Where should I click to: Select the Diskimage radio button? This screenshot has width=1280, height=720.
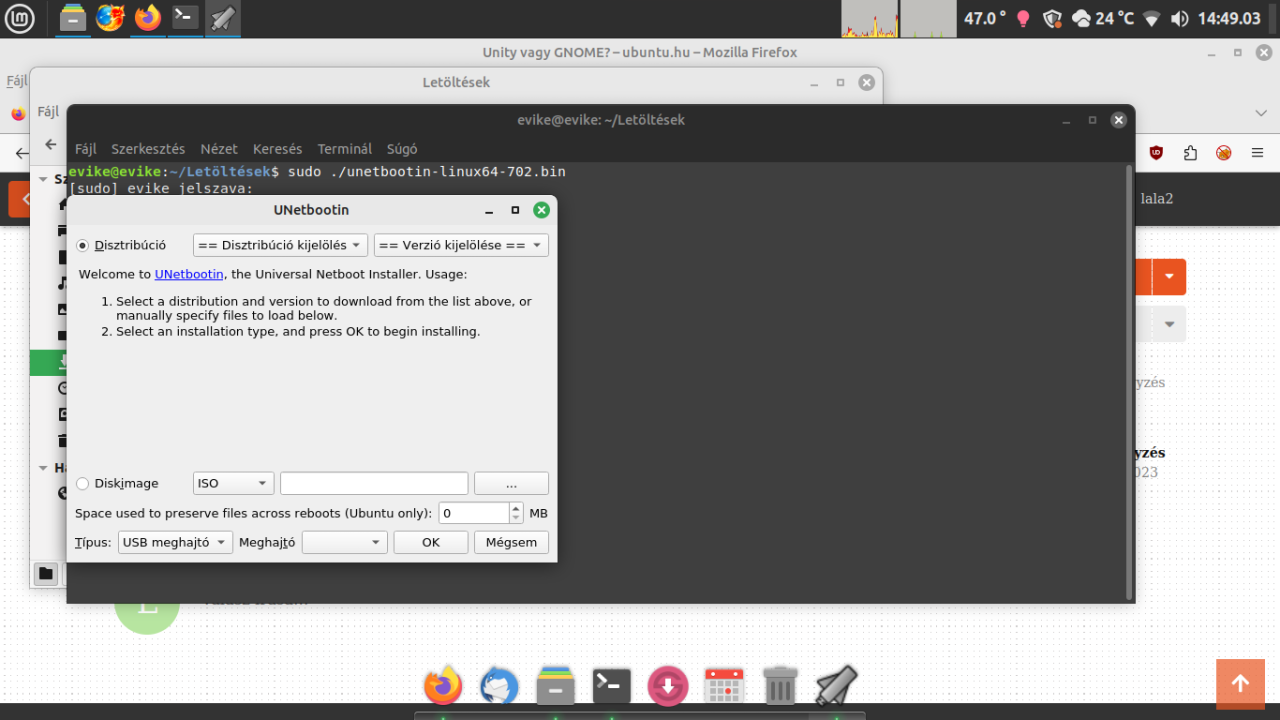coord(83,483)
